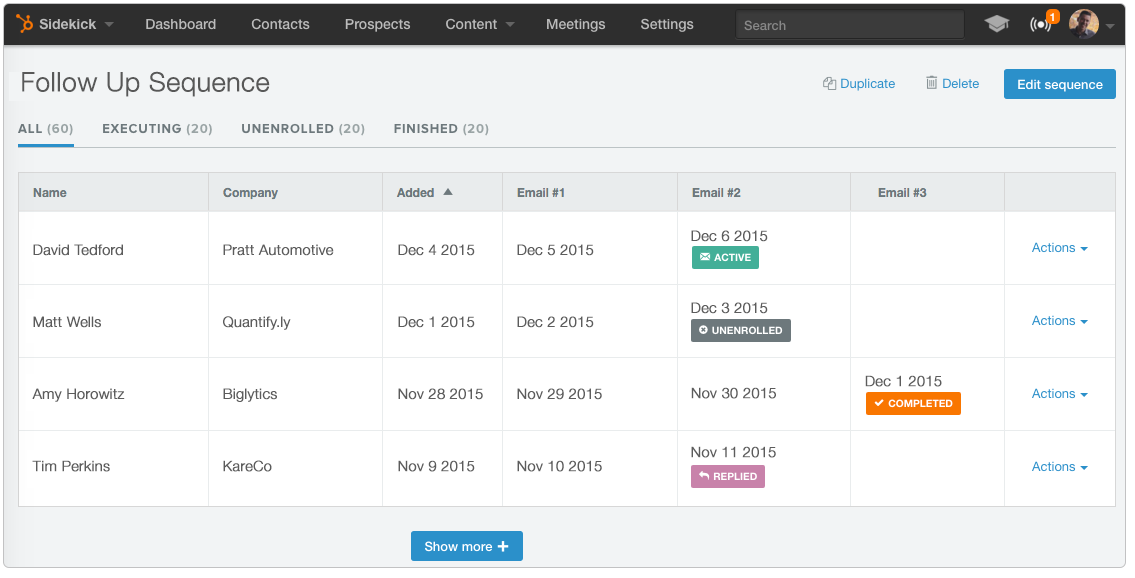Switch to the EXECUTING tab

[157, 129]
